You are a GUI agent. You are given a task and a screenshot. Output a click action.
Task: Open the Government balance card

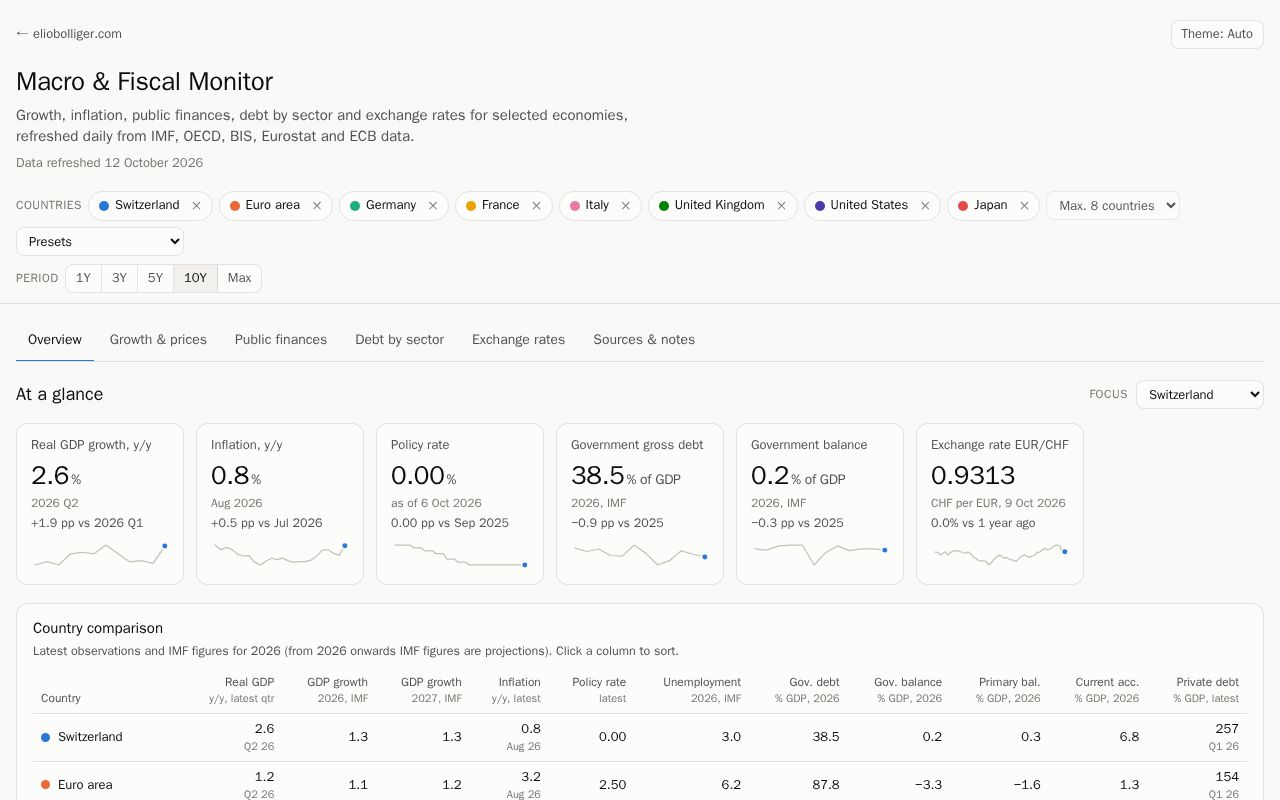(820, 504)
